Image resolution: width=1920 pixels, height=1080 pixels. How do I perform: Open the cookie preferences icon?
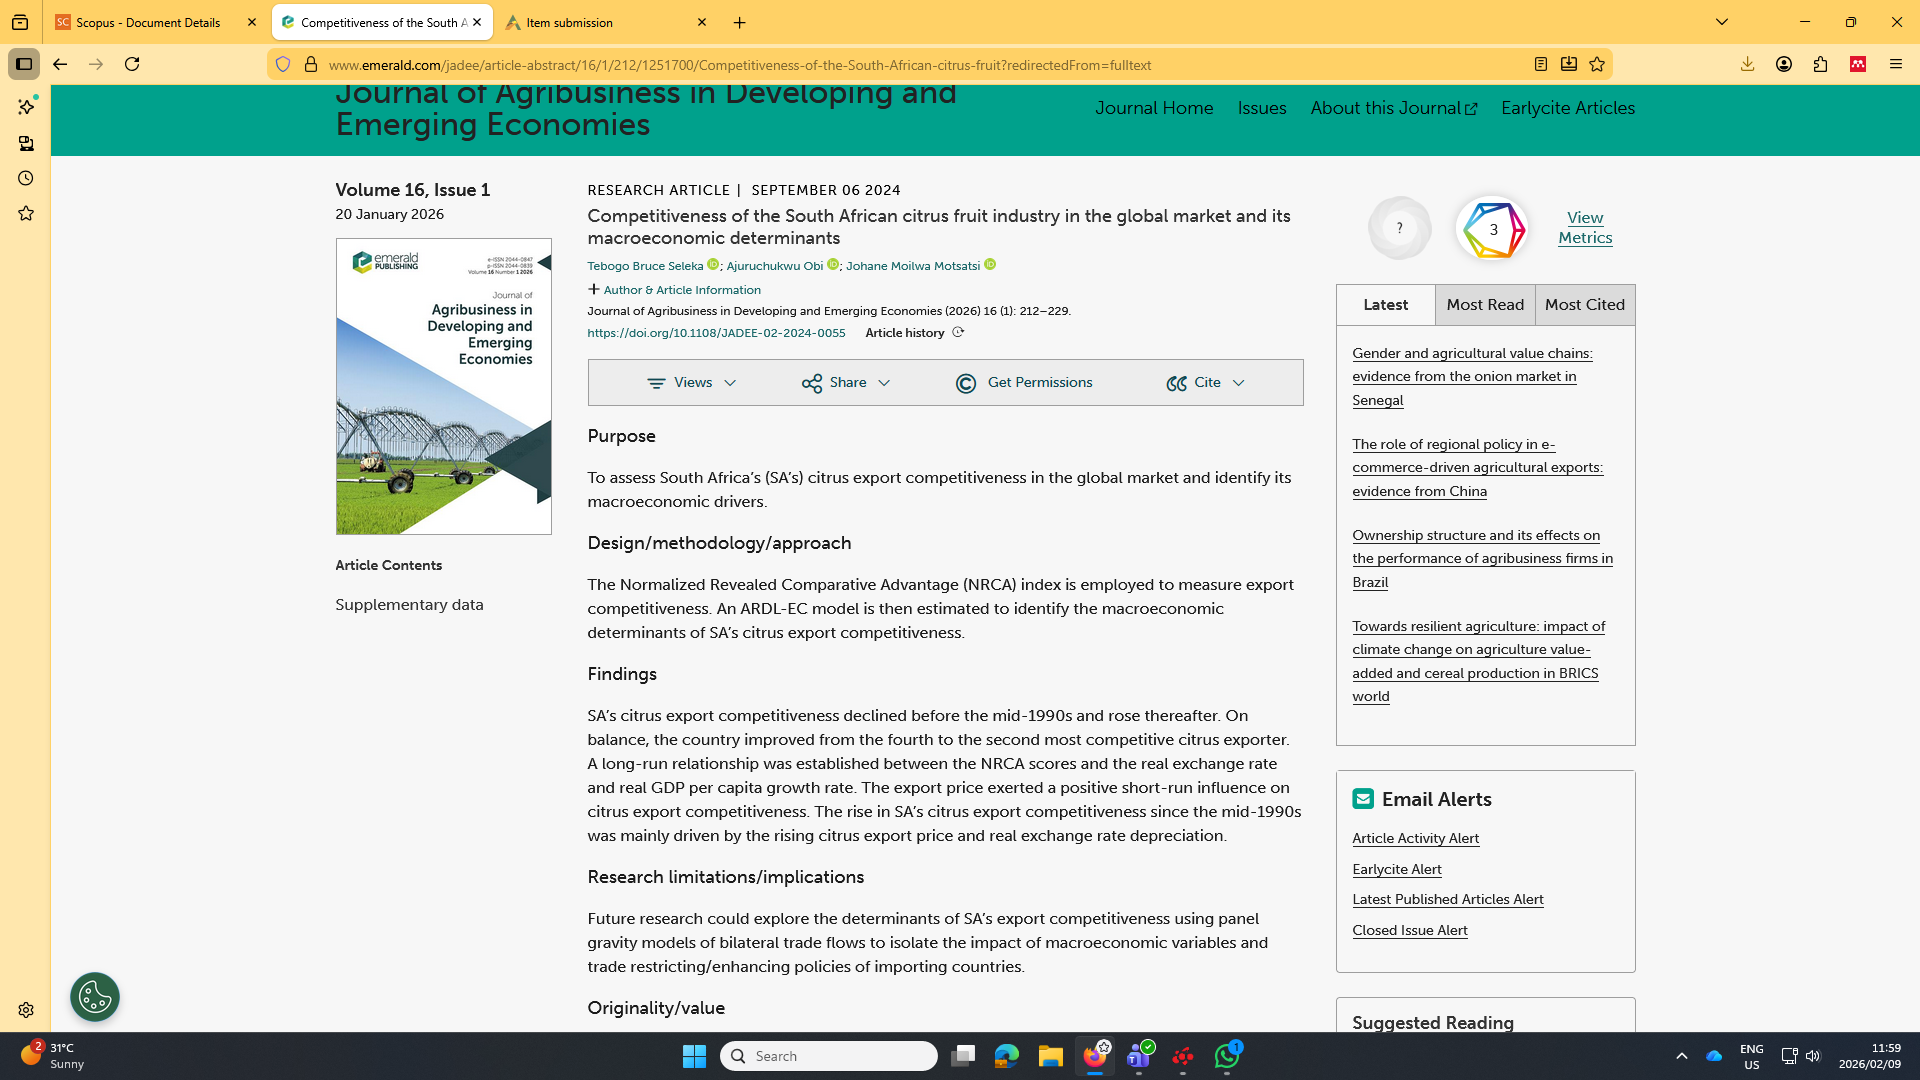[95, 997]
